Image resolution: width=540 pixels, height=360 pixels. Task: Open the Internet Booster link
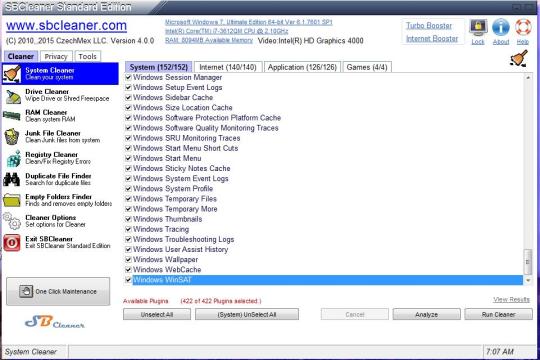432,39
